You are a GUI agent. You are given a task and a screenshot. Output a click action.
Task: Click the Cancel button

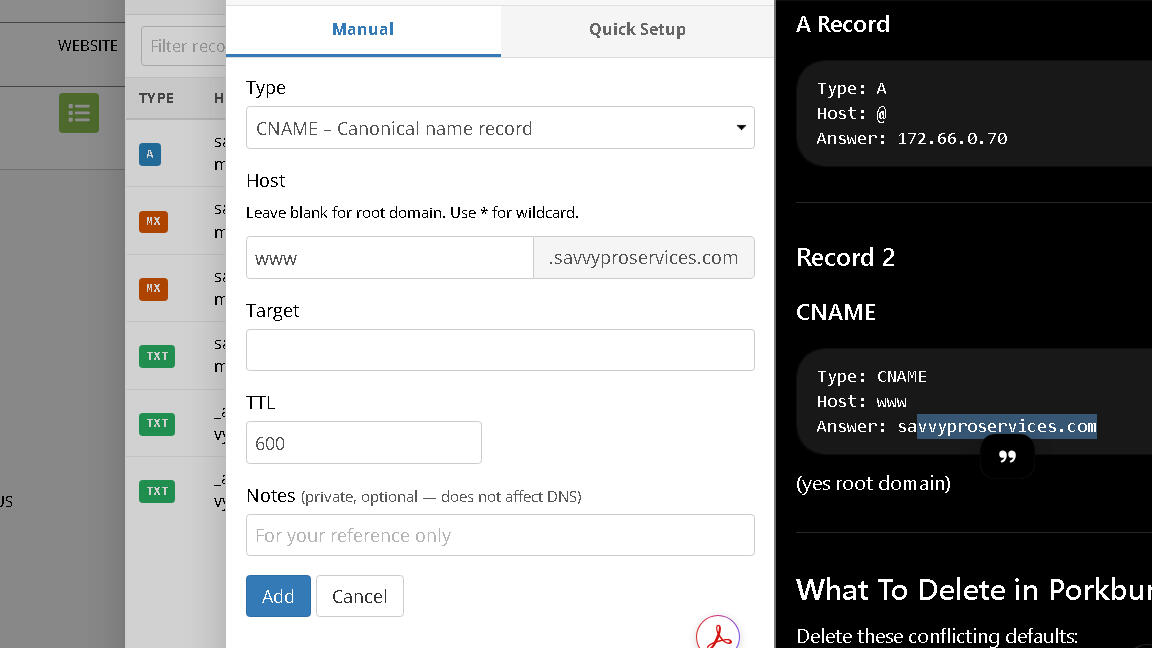tap(359, 596)
